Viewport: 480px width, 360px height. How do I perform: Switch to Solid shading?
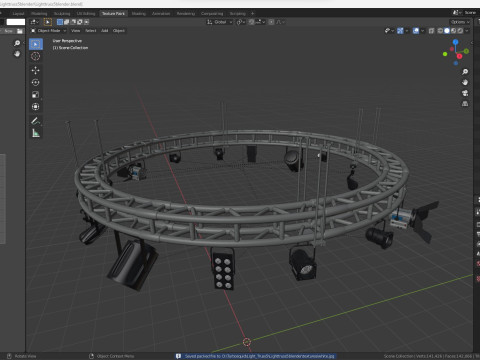coord(447,31)
